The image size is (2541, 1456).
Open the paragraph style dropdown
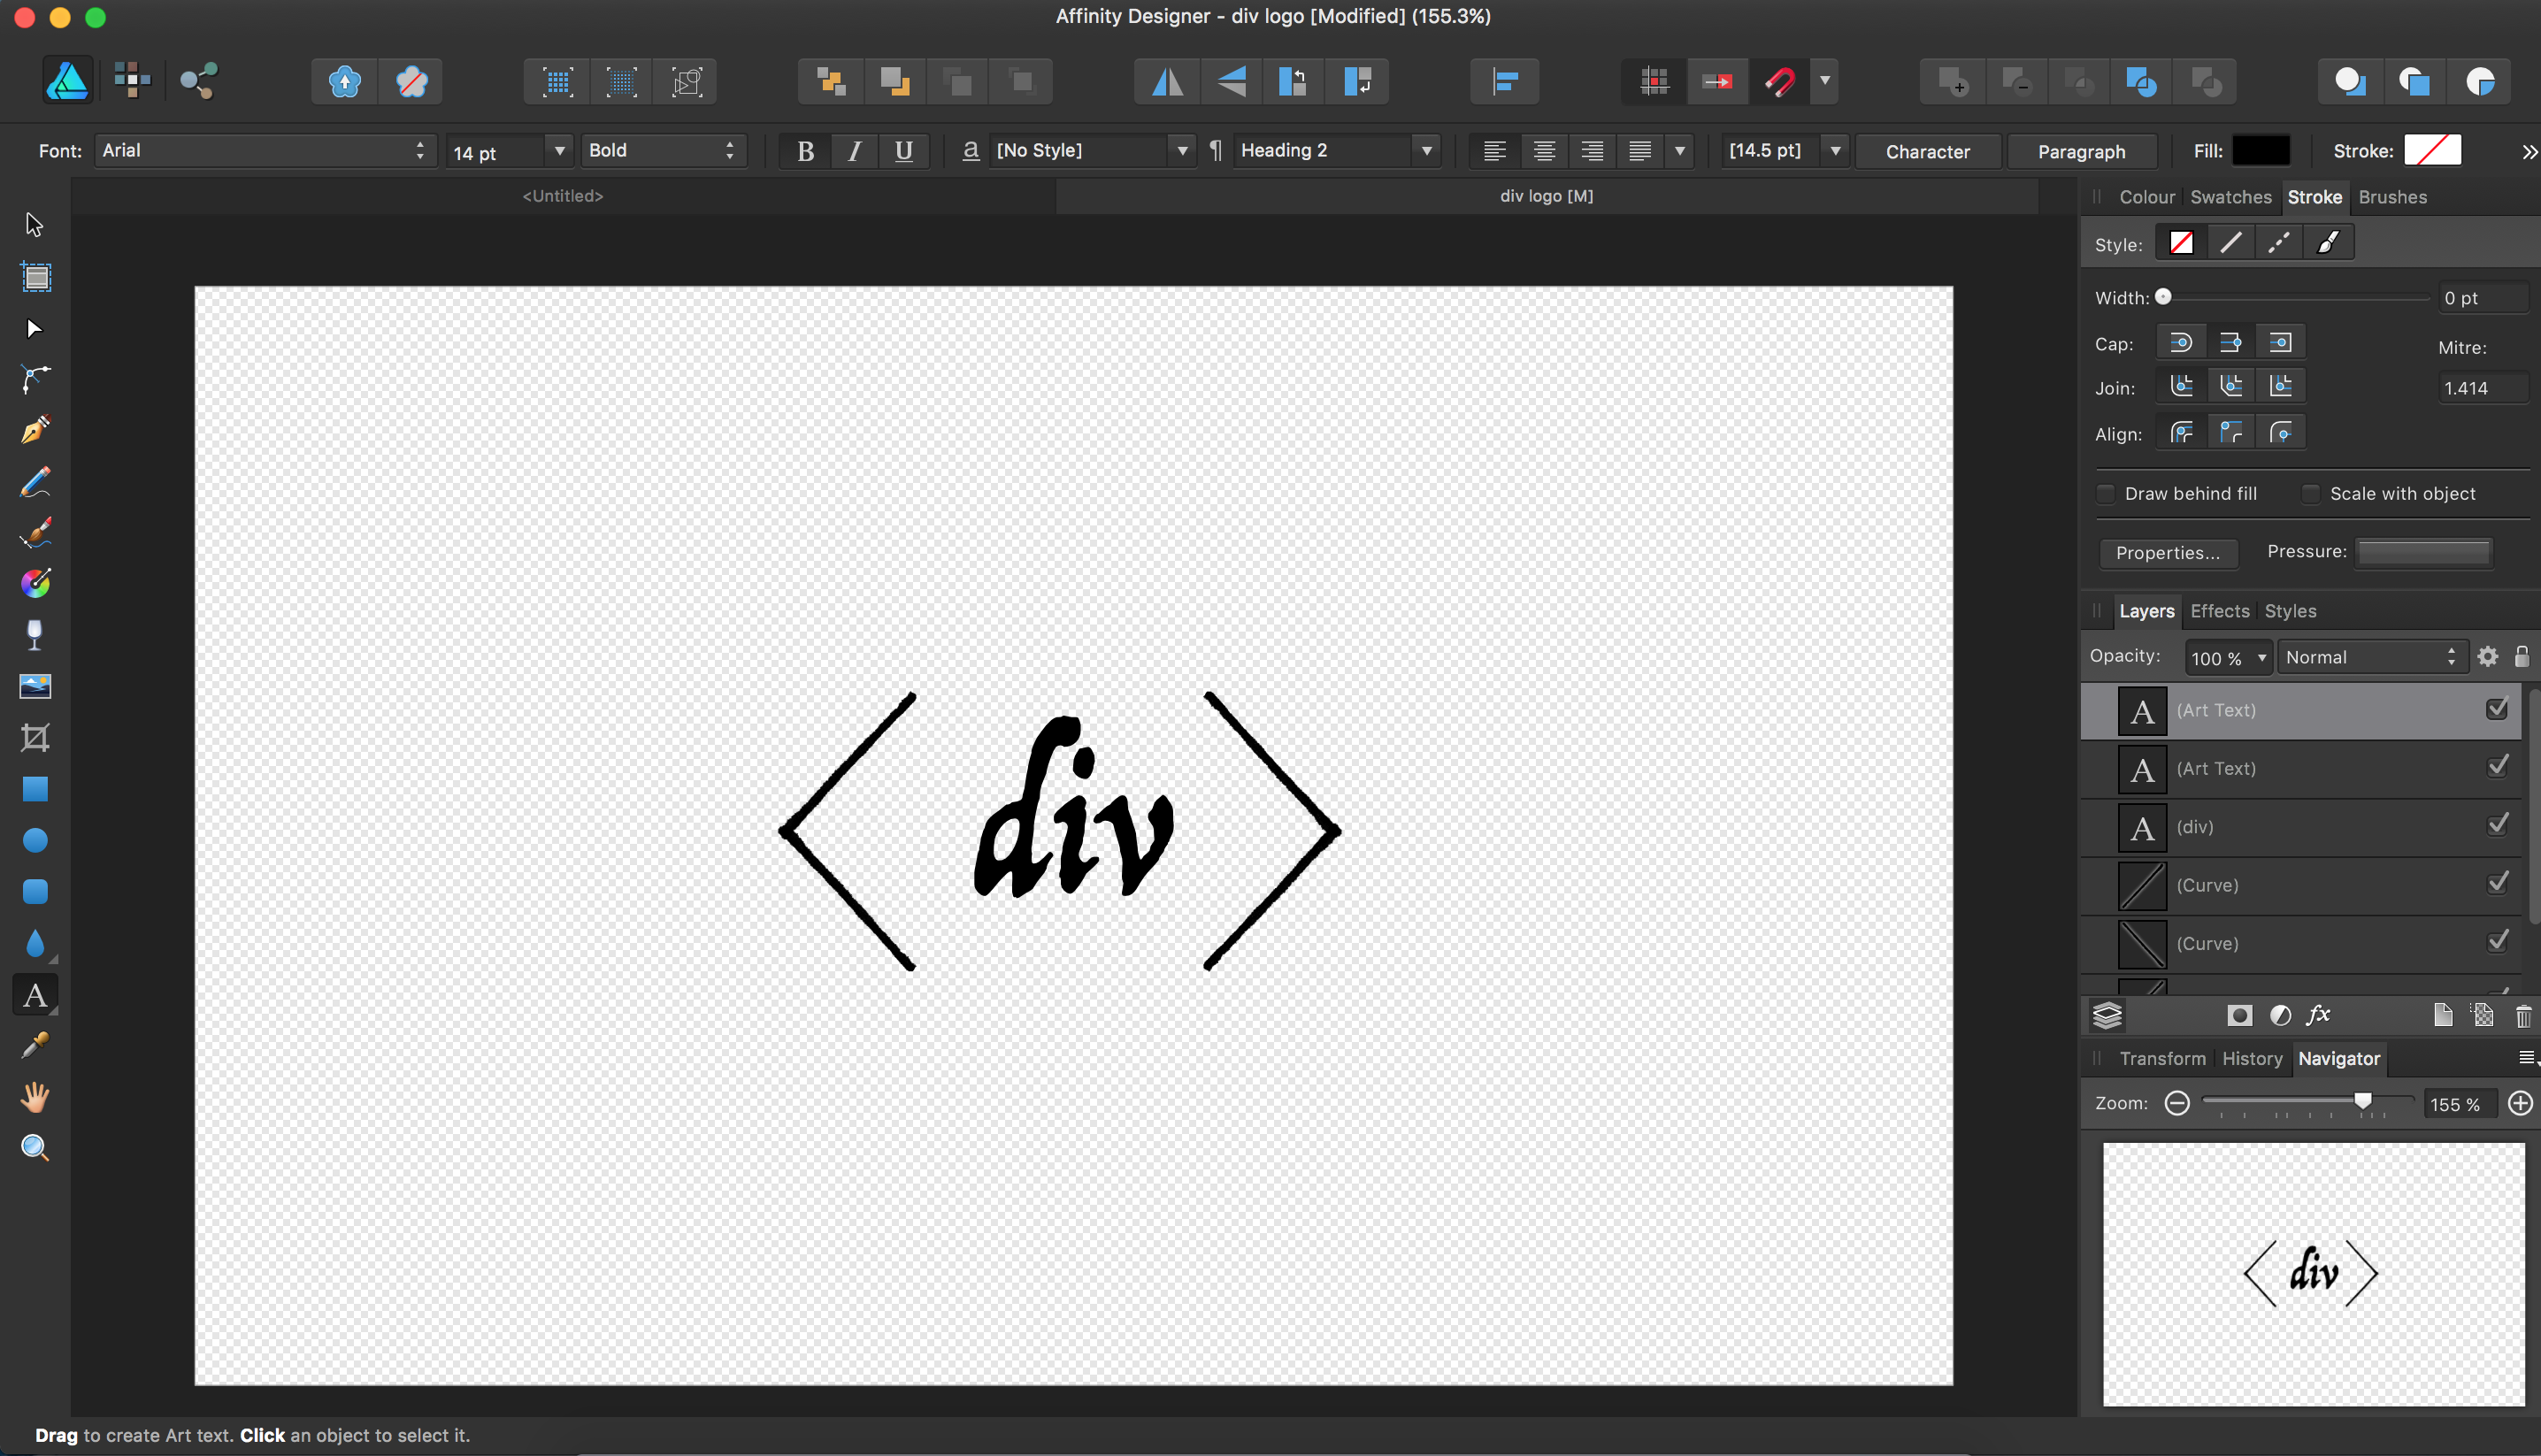coord(1330,150)
